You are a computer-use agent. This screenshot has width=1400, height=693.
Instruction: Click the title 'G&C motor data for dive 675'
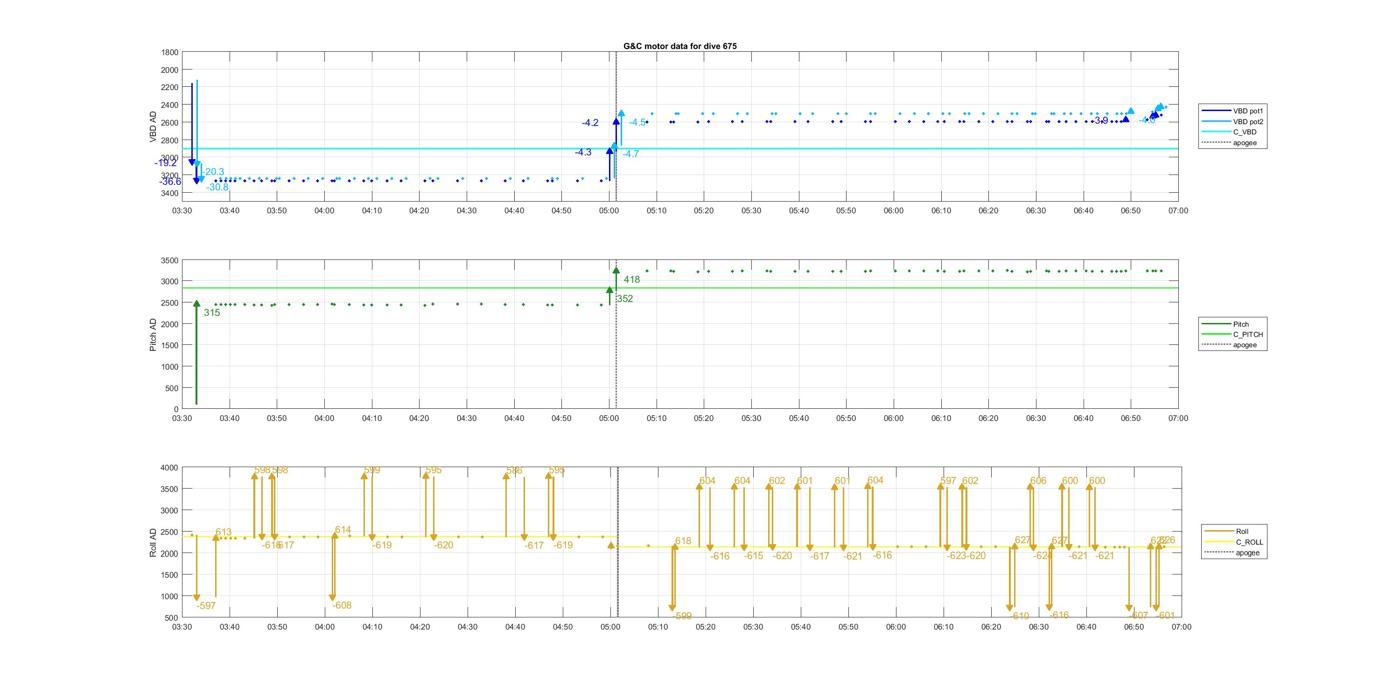[680, 46]
